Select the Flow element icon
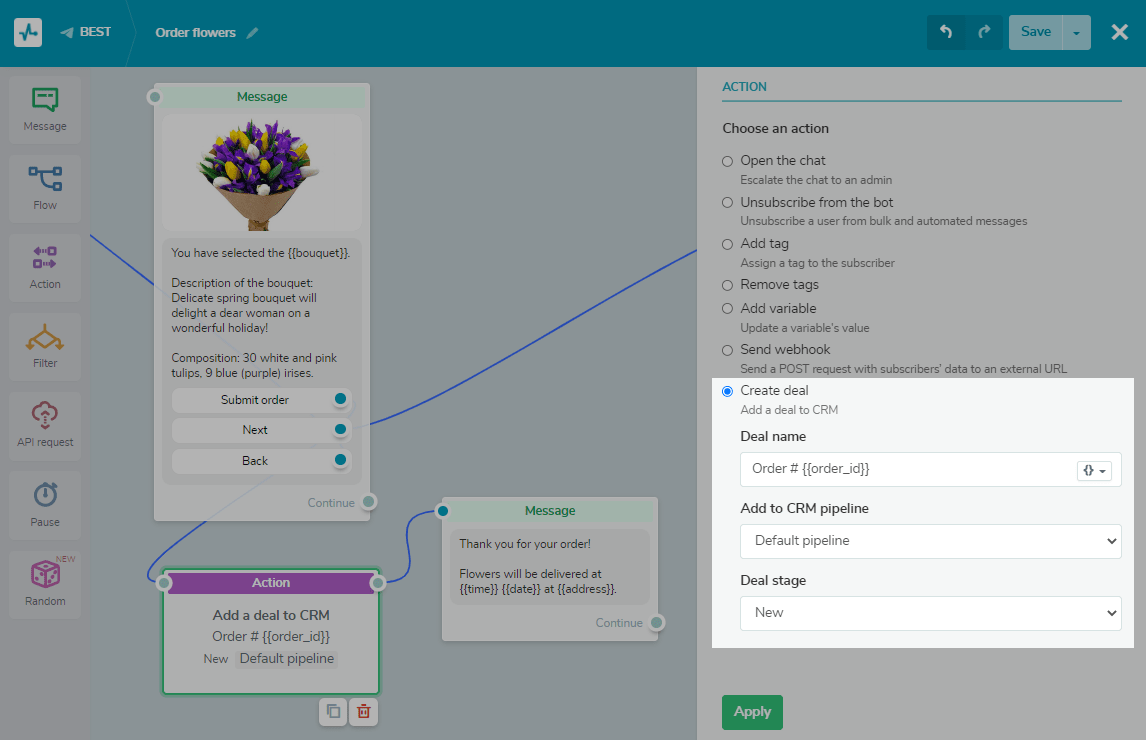 coord(45,188)
